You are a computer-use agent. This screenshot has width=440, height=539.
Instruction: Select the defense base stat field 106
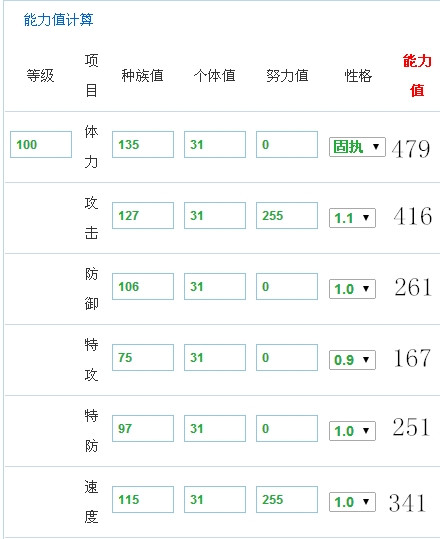(x=143, y=286)
